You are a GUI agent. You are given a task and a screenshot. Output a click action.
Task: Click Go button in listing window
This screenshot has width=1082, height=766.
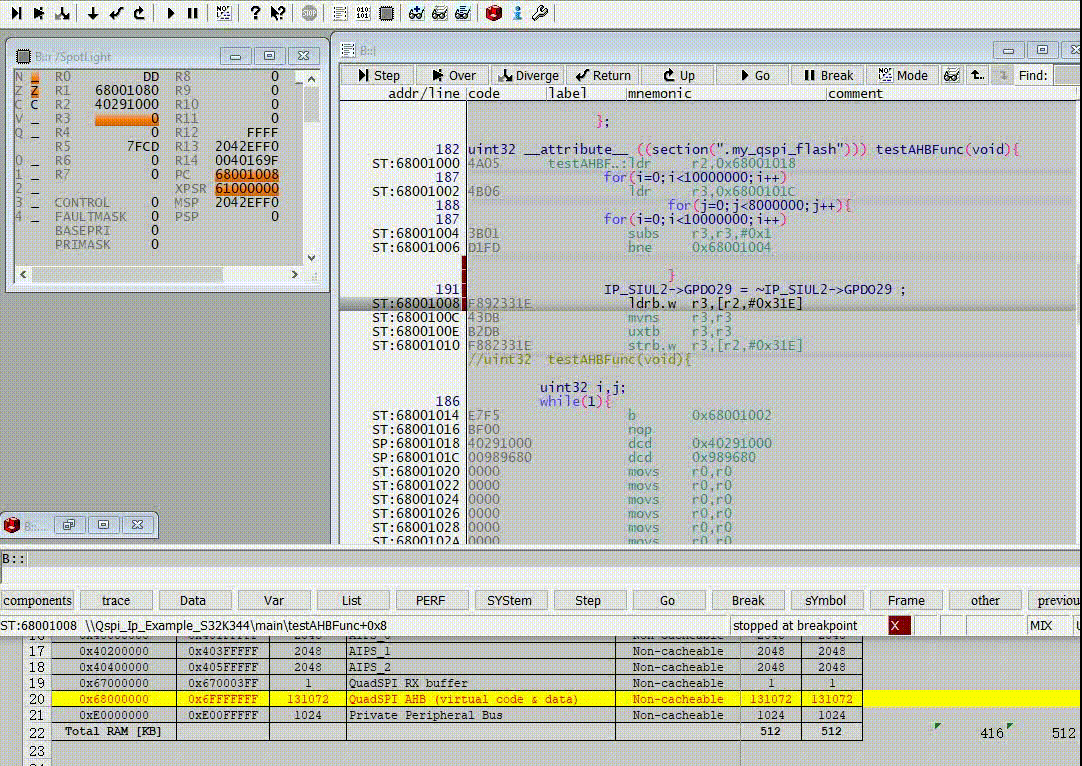(753, 75)
